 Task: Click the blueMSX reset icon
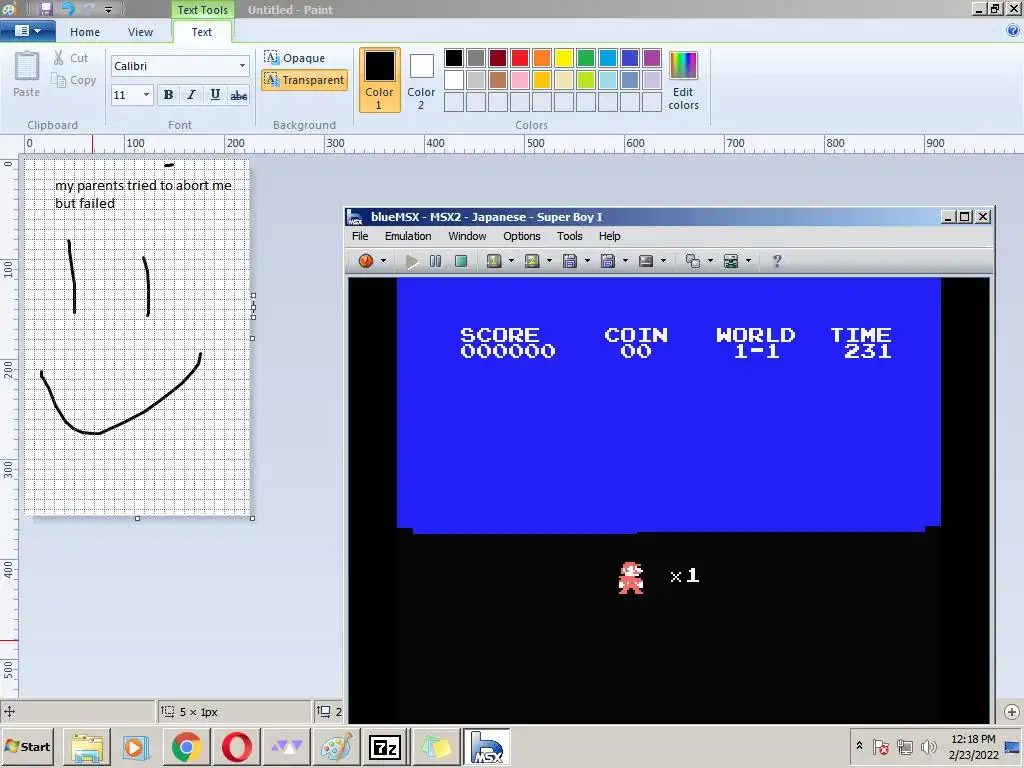(366, 261)
